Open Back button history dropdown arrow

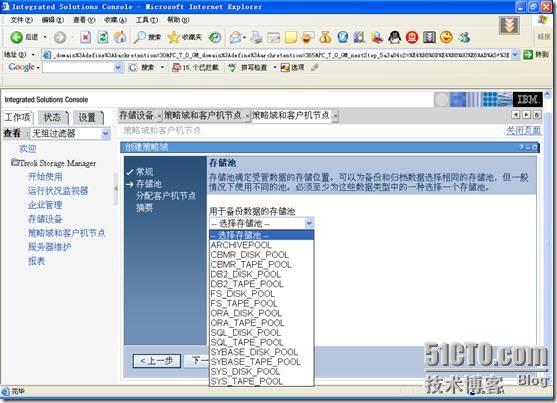click(45, 37)
